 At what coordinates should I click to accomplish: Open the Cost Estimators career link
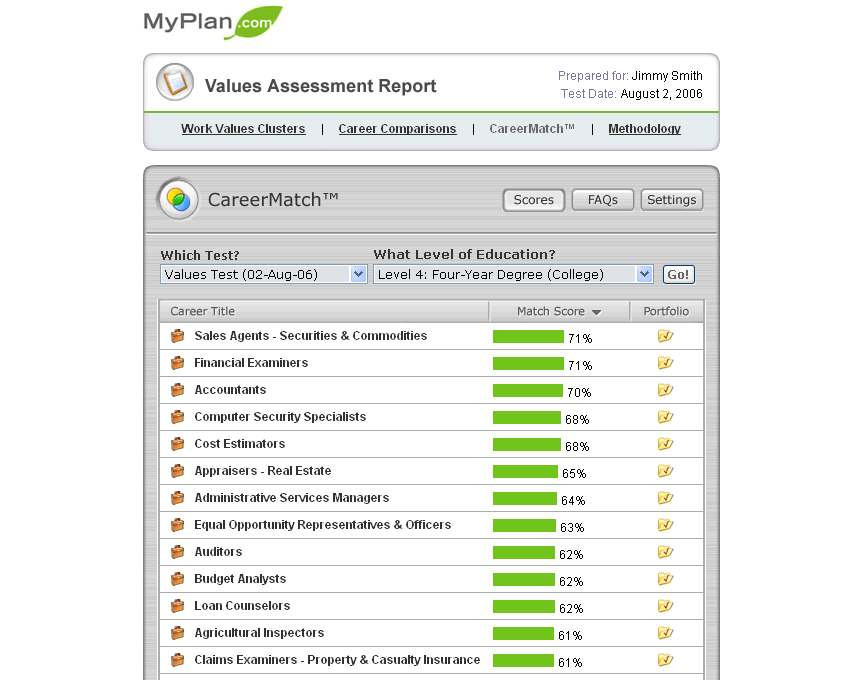240,444
